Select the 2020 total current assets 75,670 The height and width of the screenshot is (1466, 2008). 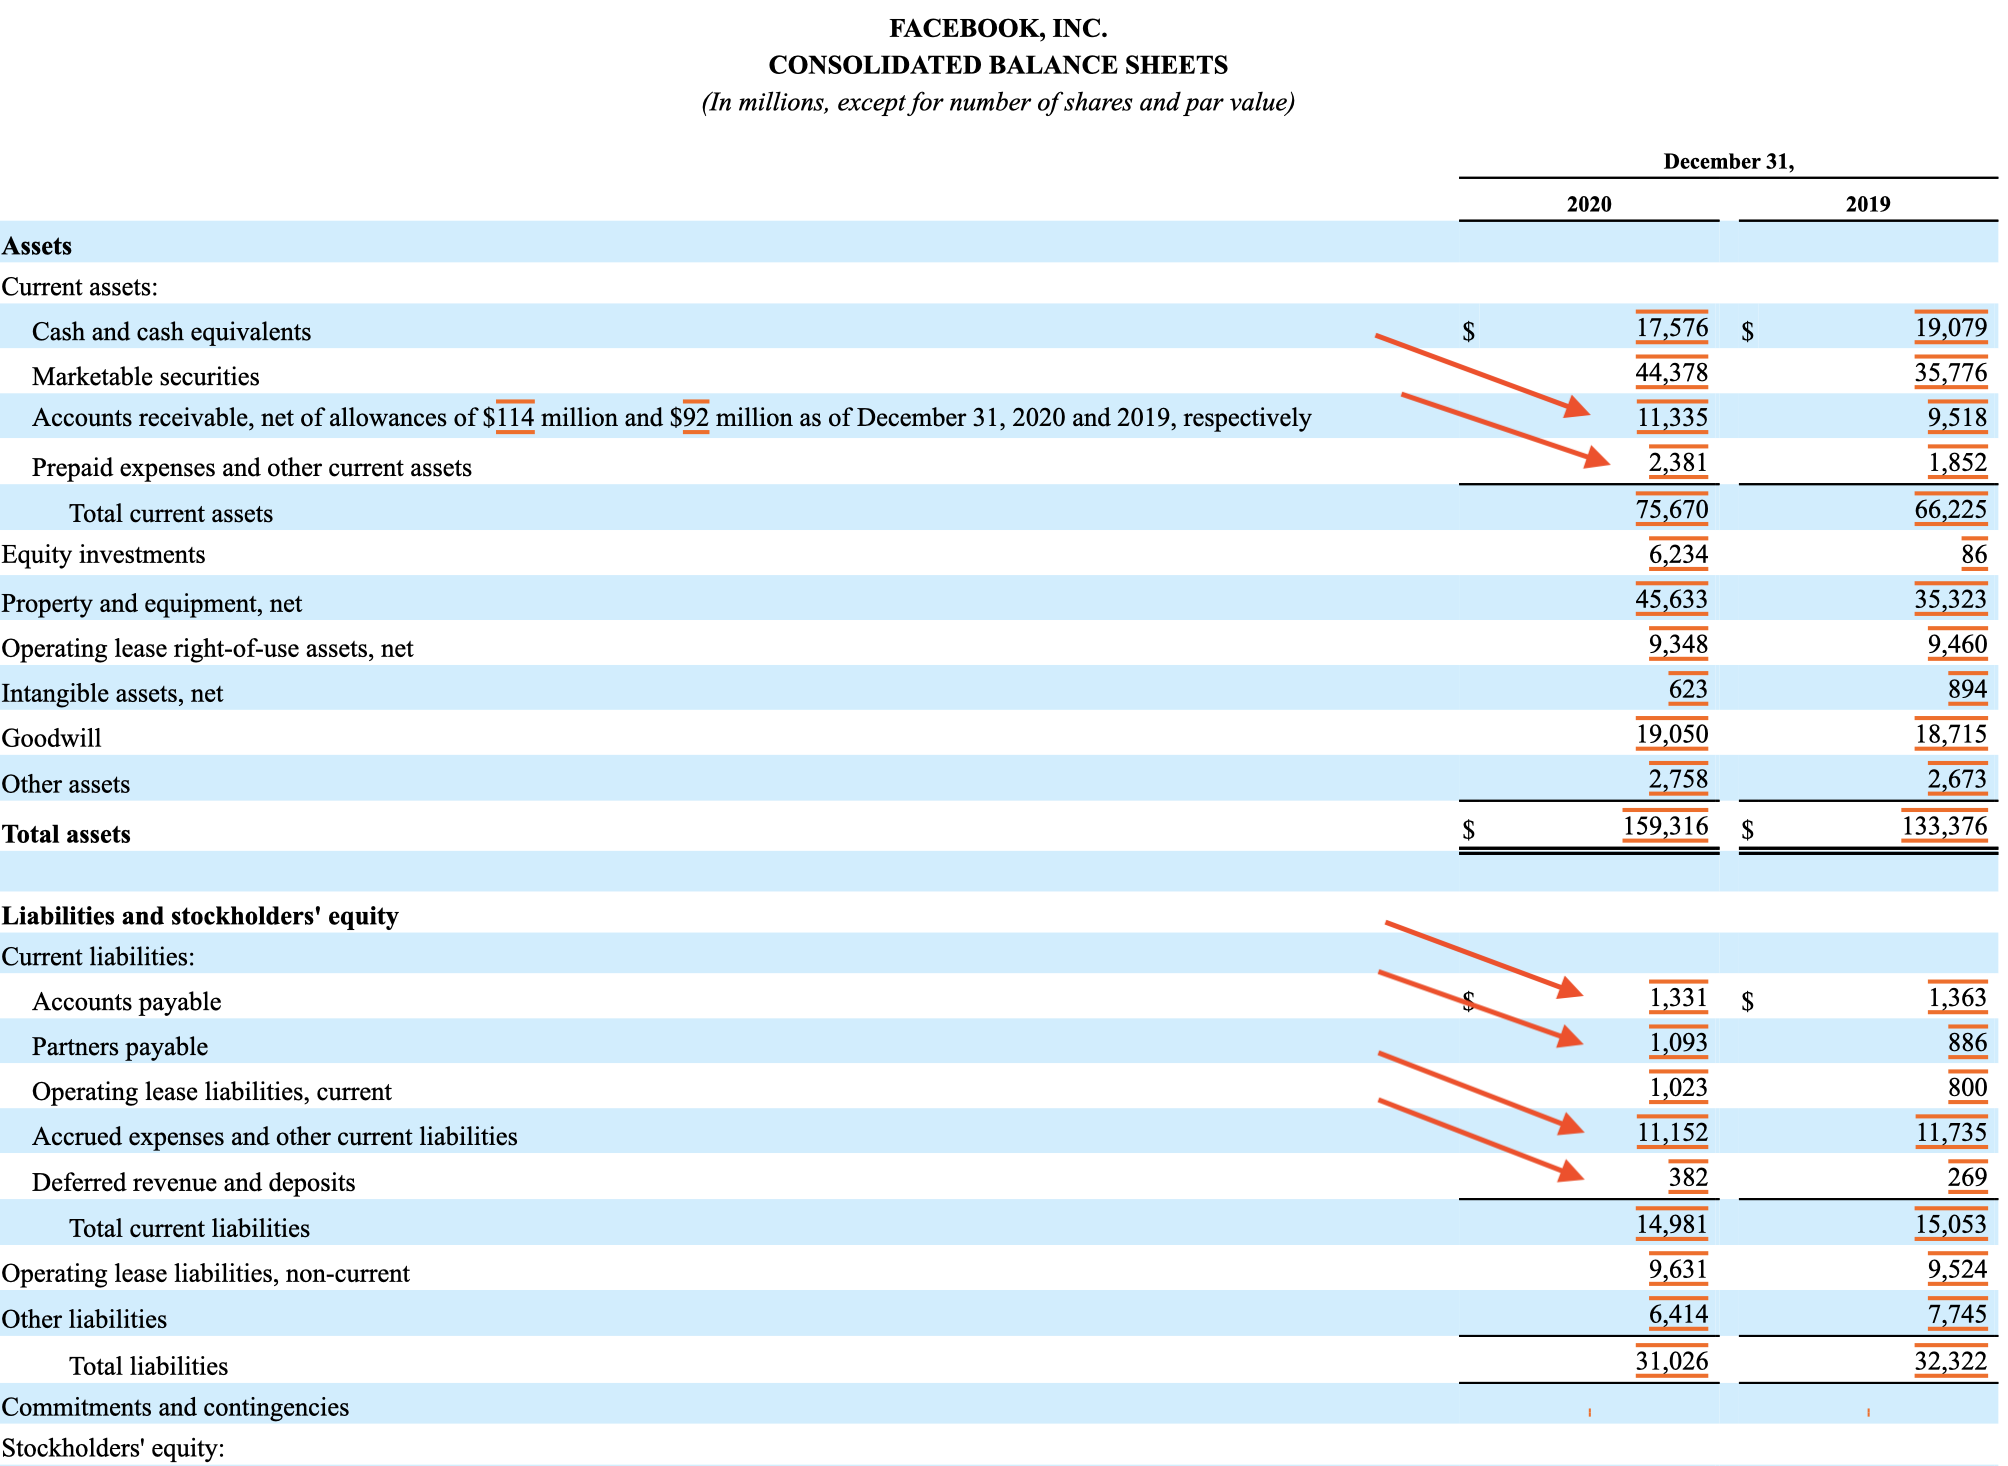coord(1671,510)
